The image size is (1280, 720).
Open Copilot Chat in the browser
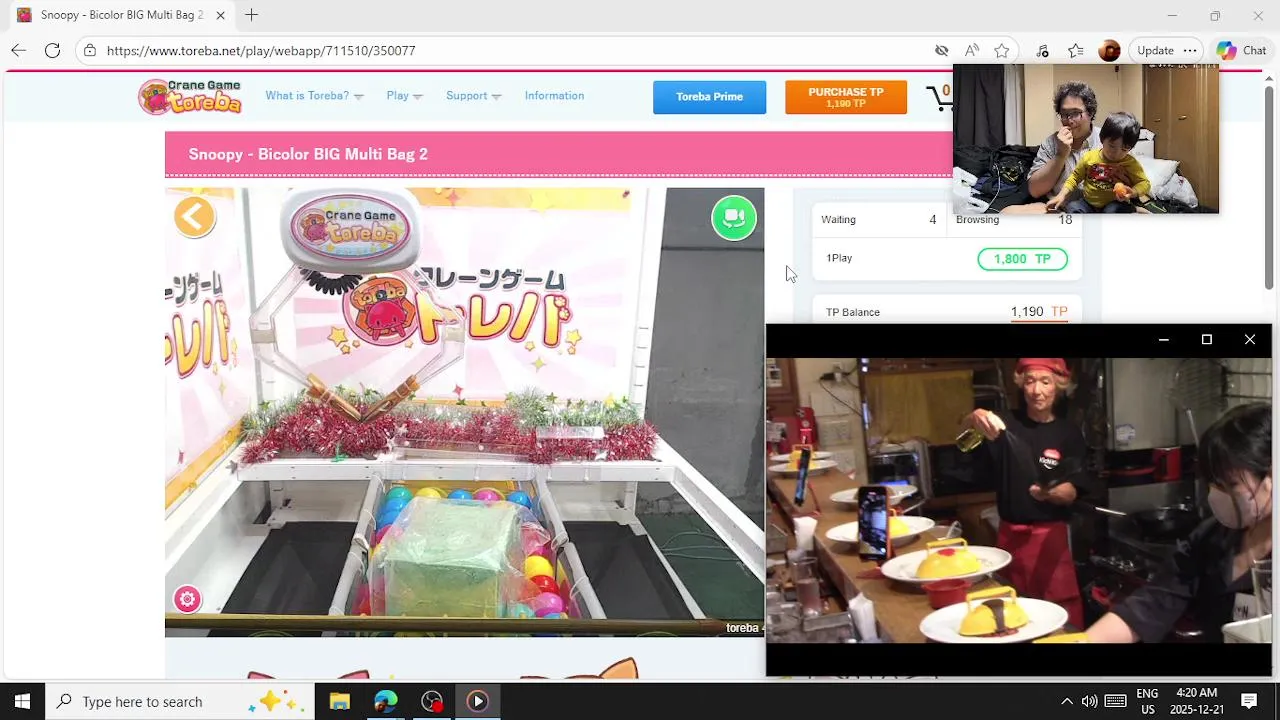click(x=1242, y=50)
